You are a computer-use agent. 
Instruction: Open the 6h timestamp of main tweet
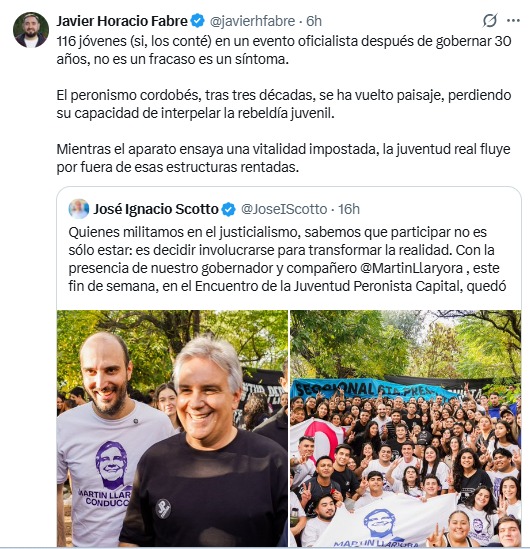pyautogui.click(x=314, y=21)
